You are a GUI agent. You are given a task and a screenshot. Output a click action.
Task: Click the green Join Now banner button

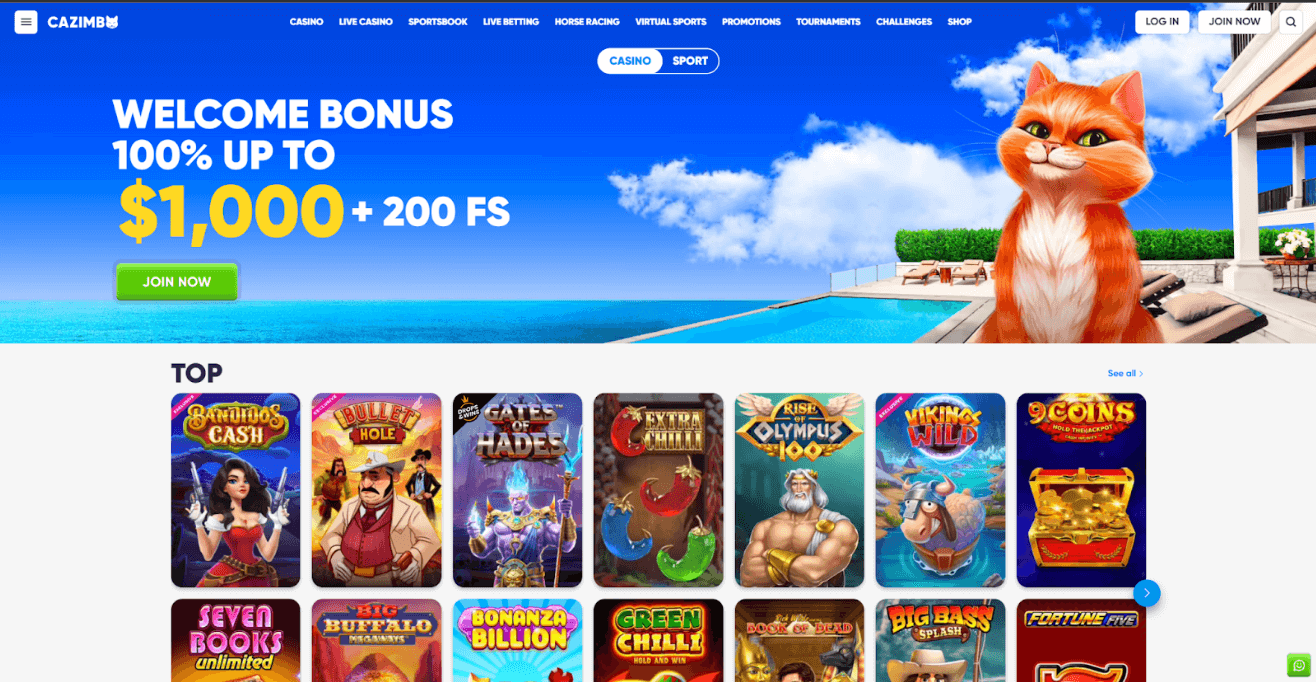177,282
